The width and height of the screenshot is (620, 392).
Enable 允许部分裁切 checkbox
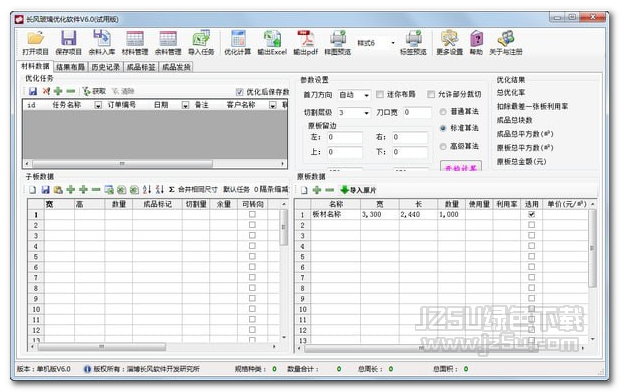pos(431,94)
